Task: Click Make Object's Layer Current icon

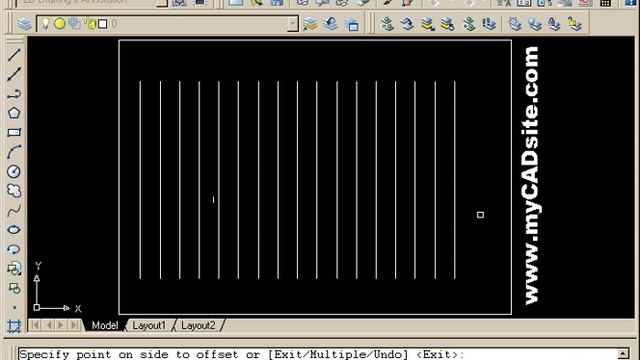Action: [310, 24]
